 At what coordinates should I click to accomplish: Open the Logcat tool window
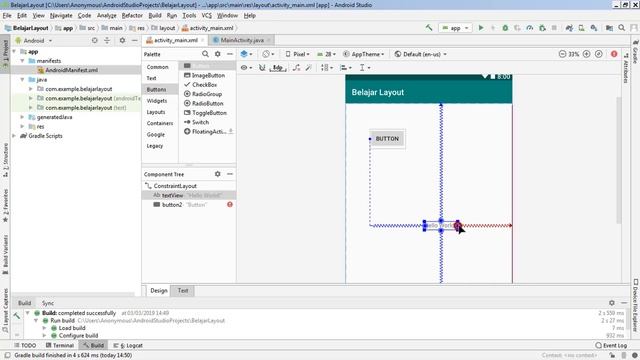[x=128, y=345]
